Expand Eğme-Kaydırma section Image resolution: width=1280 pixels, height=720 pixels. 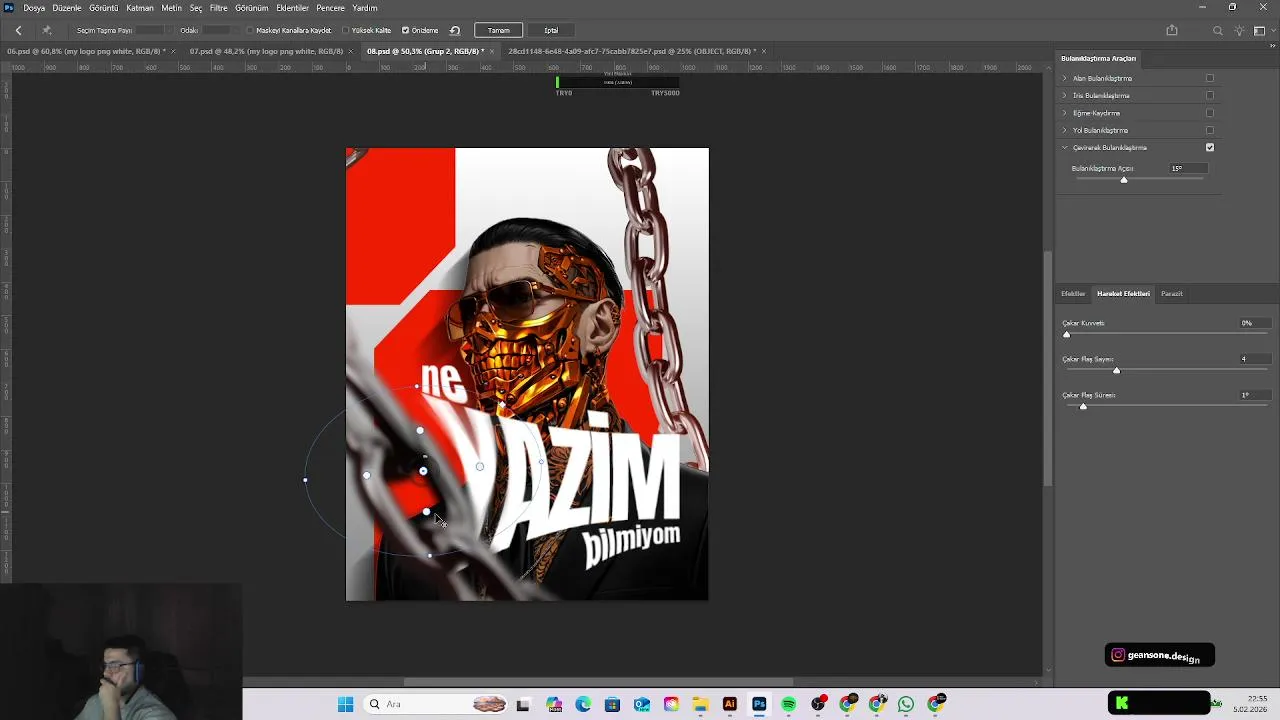1065,113
